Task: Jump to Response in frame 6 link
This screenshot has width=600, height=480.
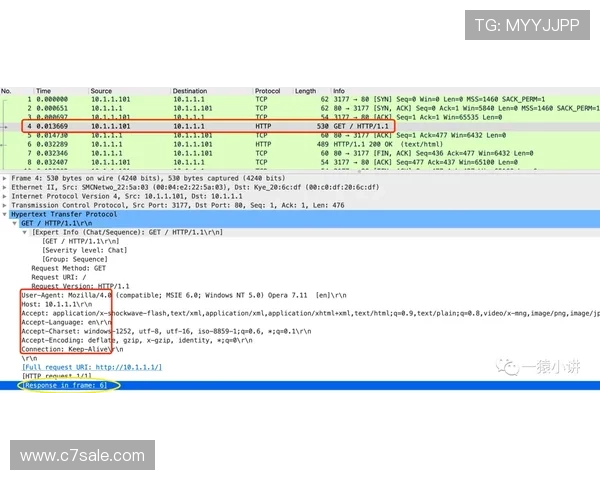Action: (x=71, y=385)
